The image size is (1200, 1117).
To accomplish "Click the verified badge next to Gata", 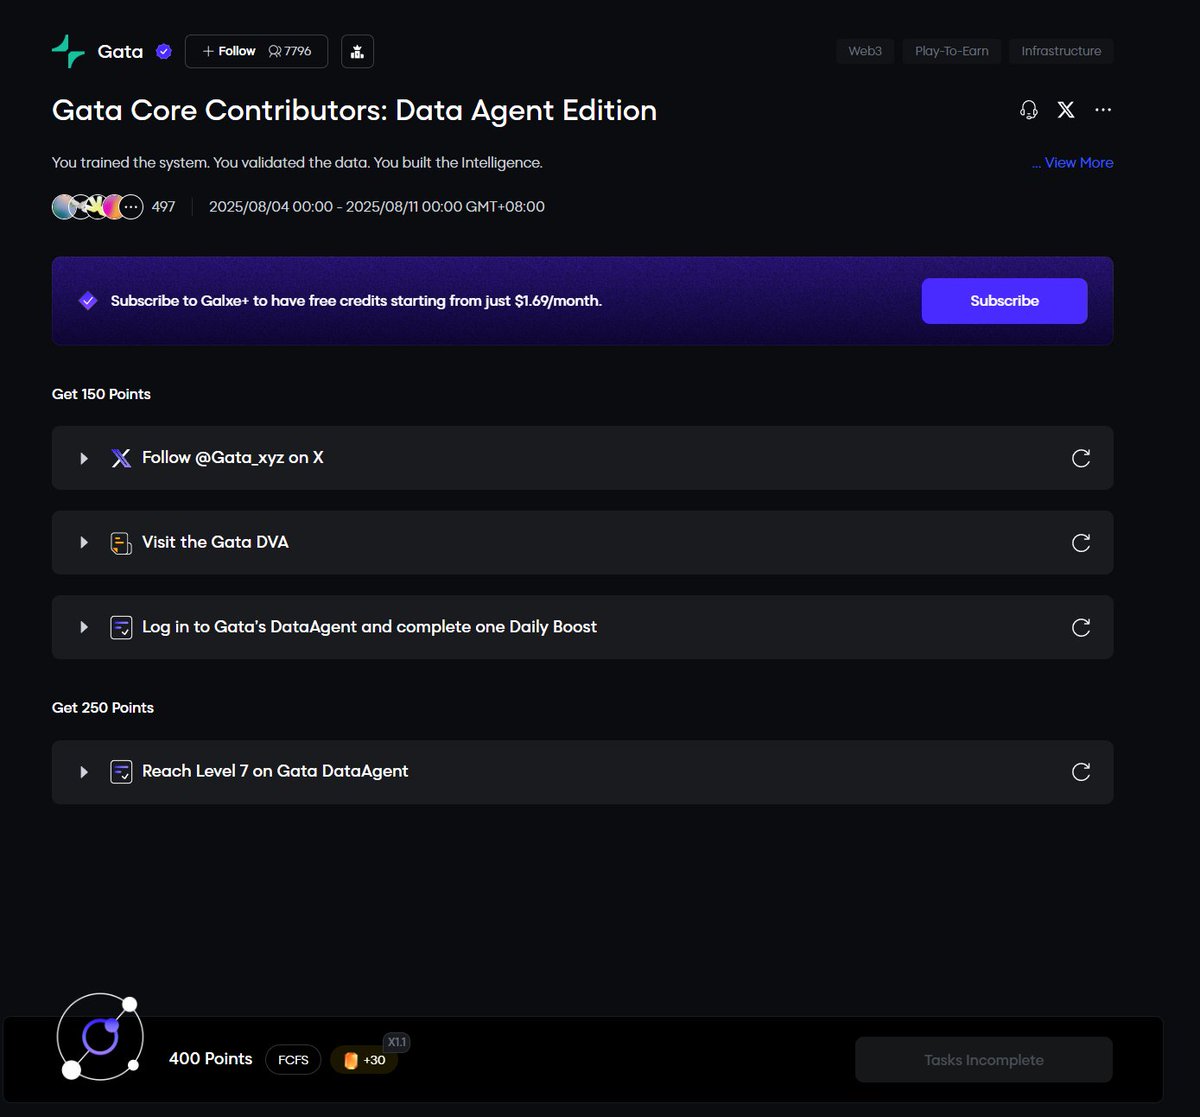I will click(x=164, y=51).
